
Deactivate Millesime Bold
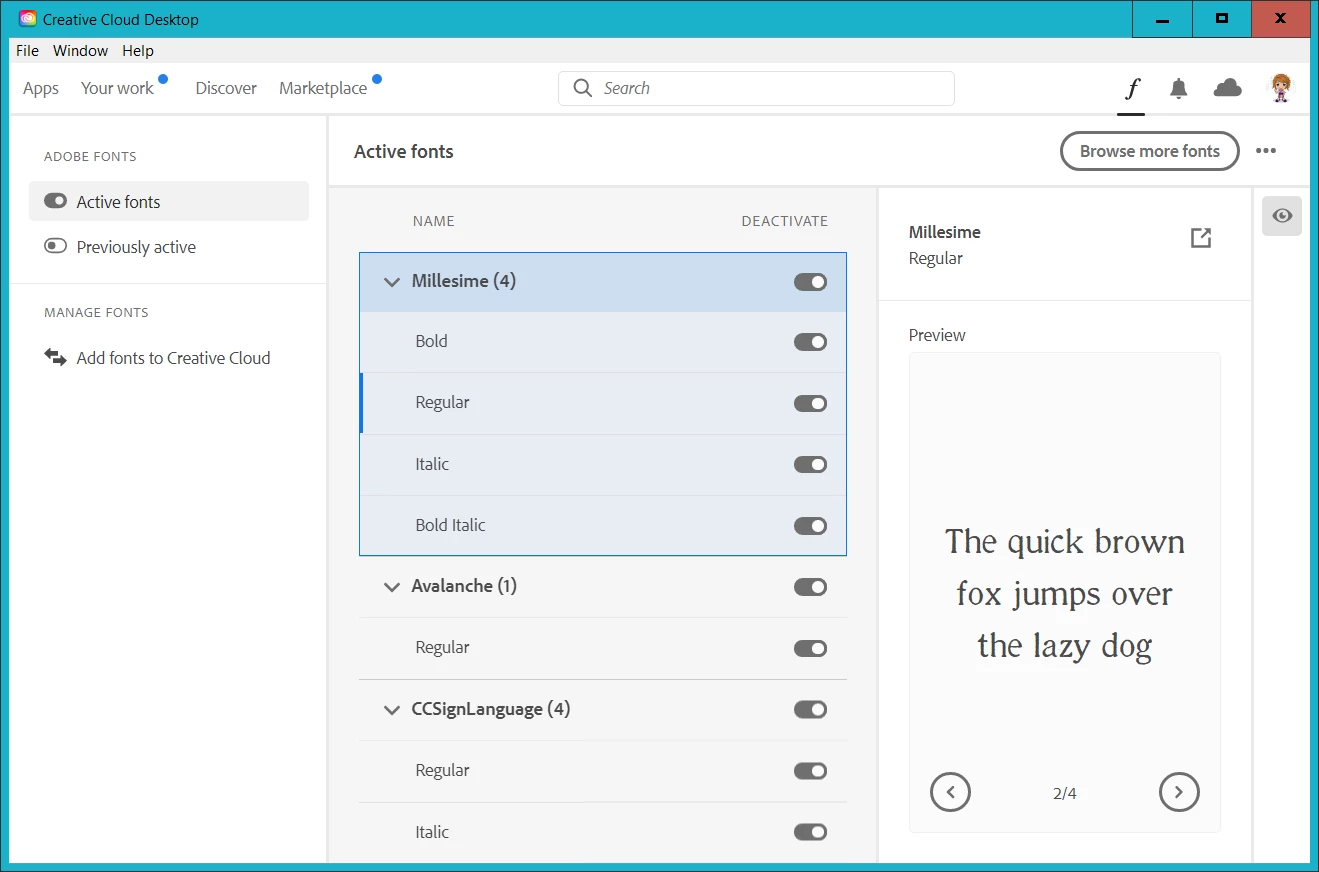pos(811,342)
